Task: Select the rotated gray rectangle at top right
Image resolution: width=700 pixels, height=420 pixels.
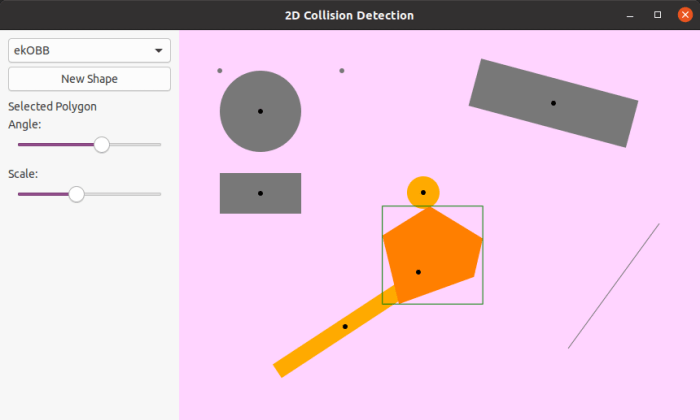Action: (x=553, y=103)
